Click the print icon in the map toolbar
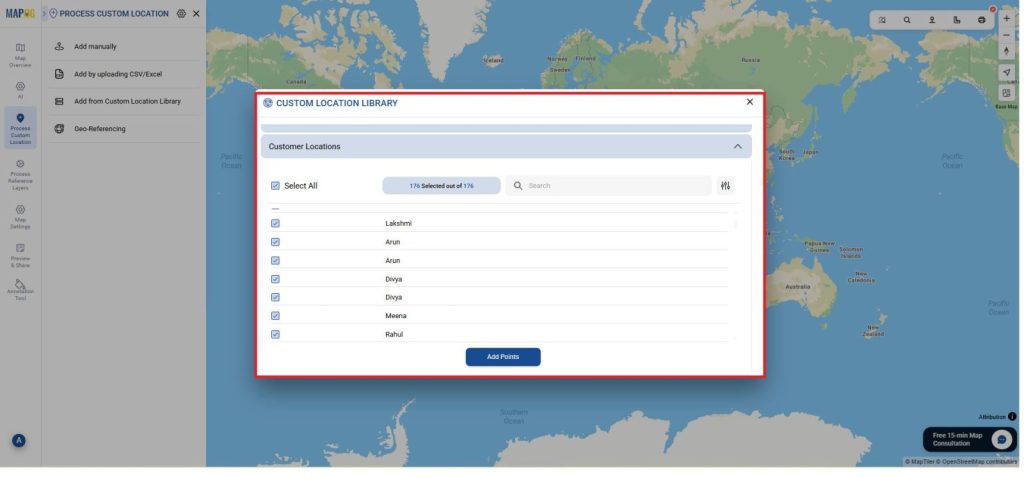 982,20
